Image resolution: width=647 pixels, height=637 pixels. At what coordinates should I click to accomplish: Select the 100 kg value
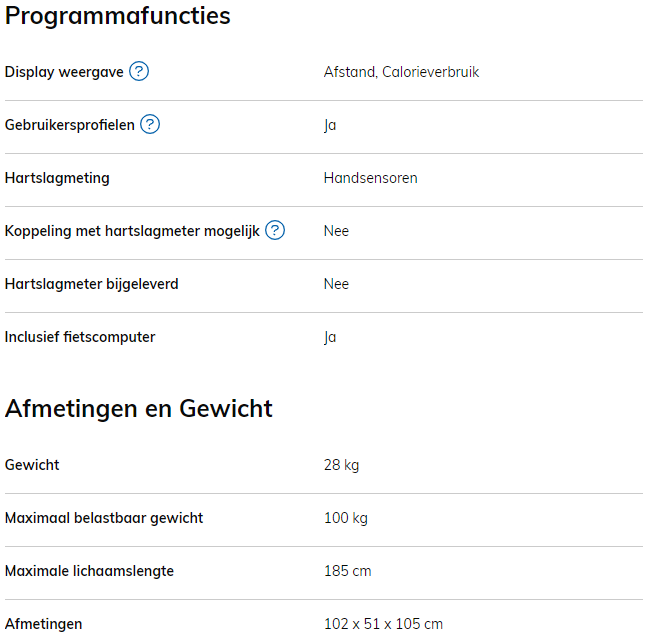[345, 518]
